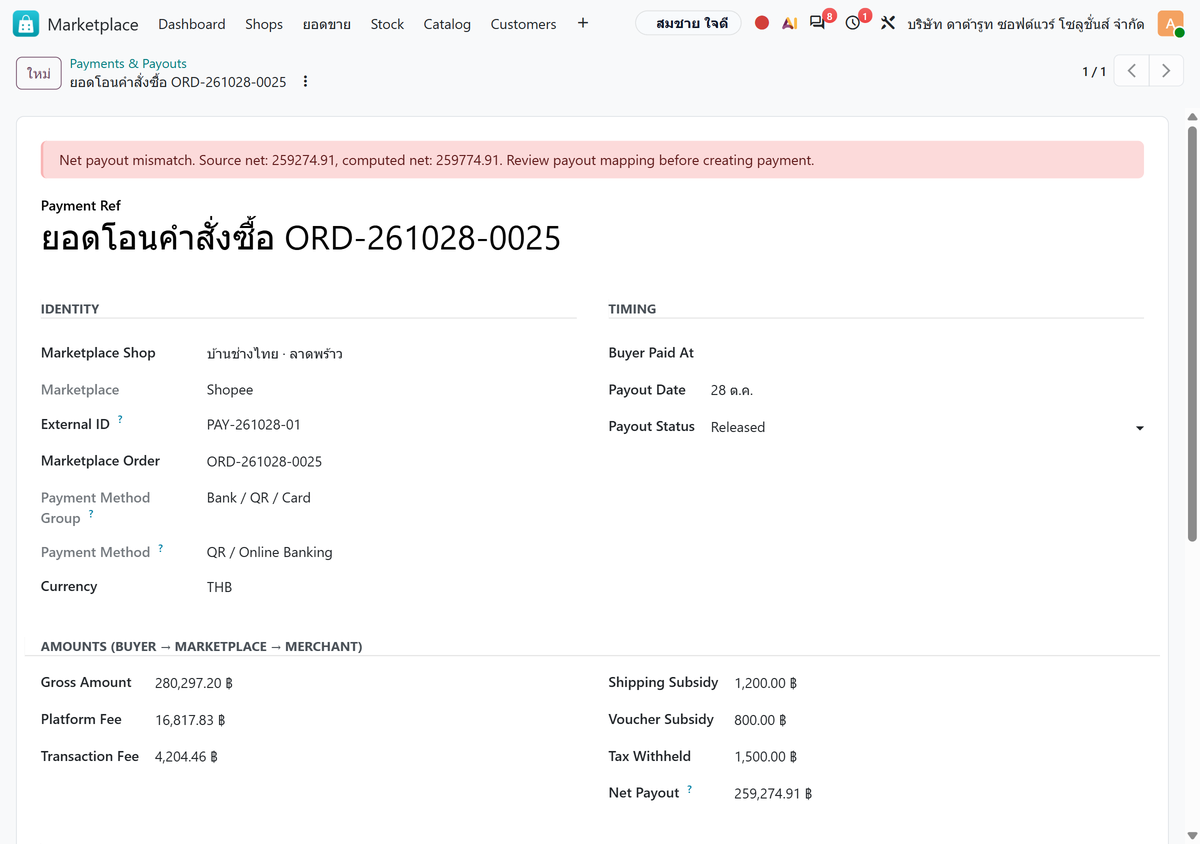Click the pager counter 1 / 1
This screenshot has width=1200, height=844.
point(1094,72)
